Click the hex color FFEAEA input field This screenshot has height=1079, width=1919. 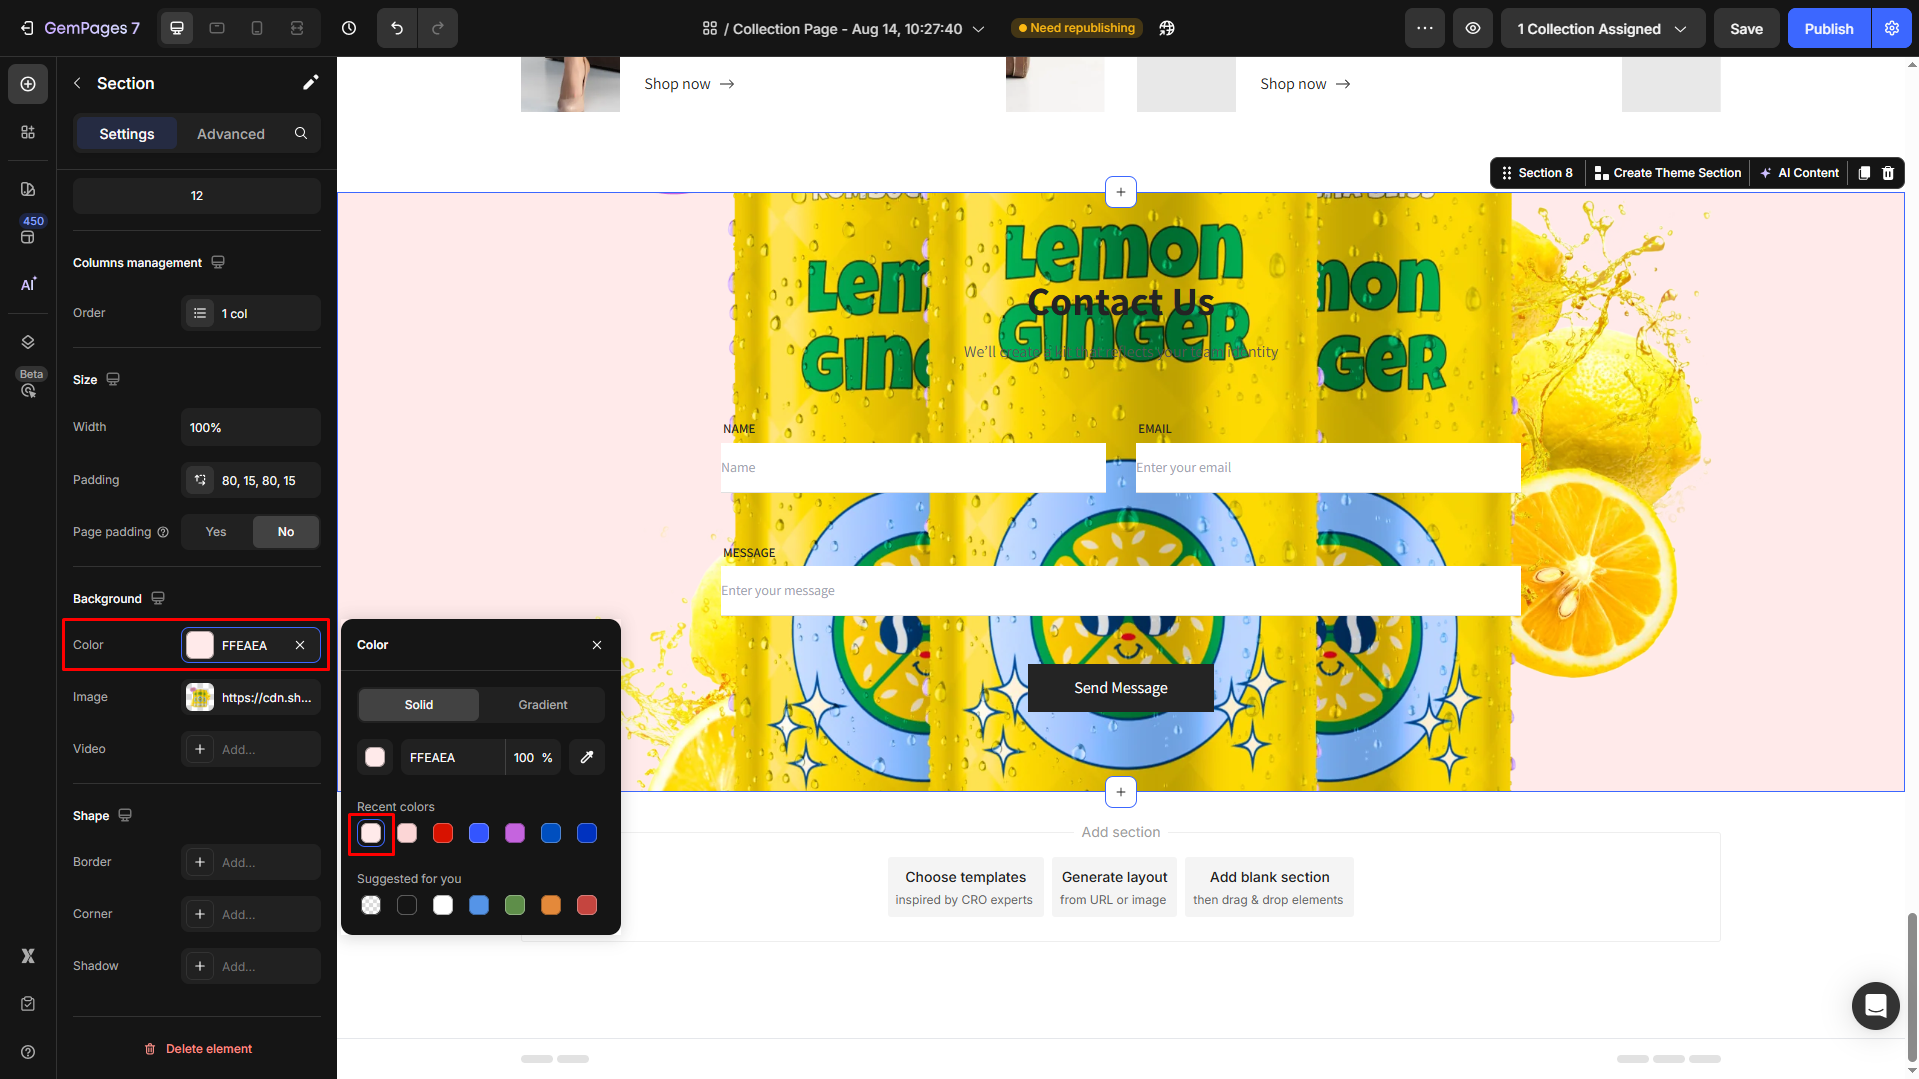click(x=452, y=758)
